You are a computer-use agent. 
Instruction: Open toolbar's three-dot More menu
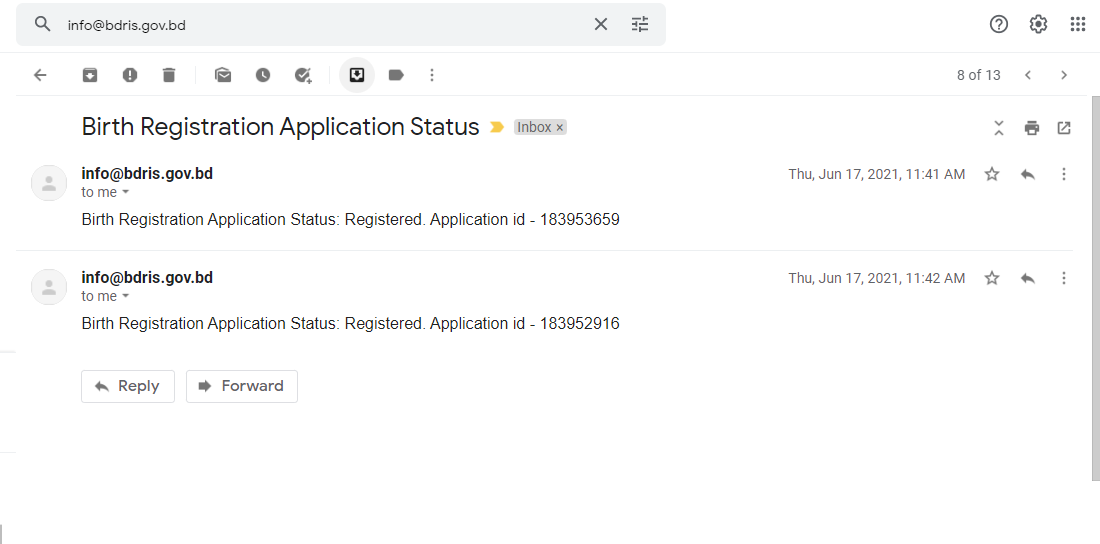[x=432, y=75]
